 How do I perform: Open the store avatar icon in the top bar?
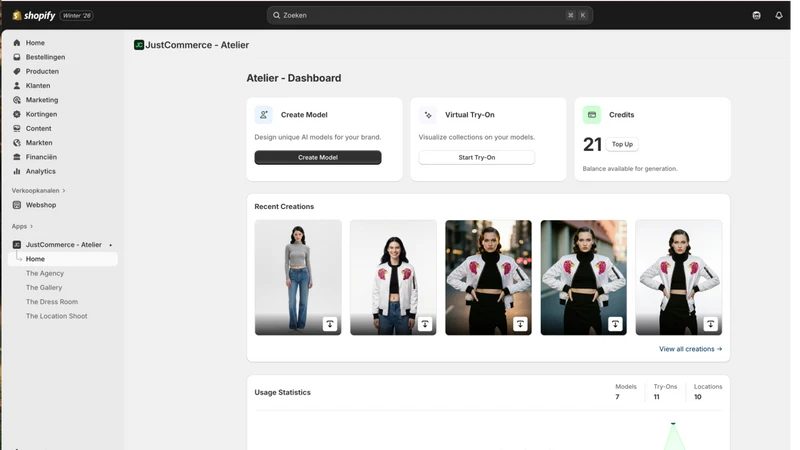coord(756,15)
